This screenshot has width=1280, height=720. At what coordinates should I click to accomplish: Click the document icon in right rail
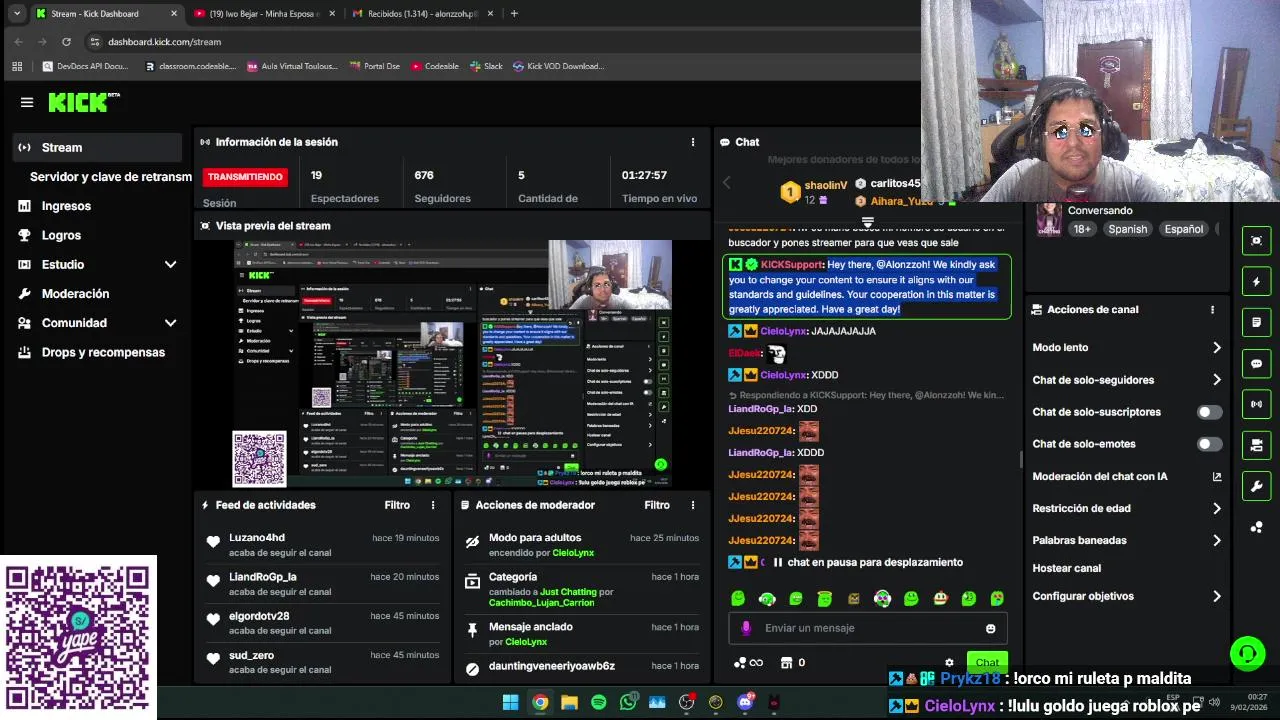coord(1257,323)
